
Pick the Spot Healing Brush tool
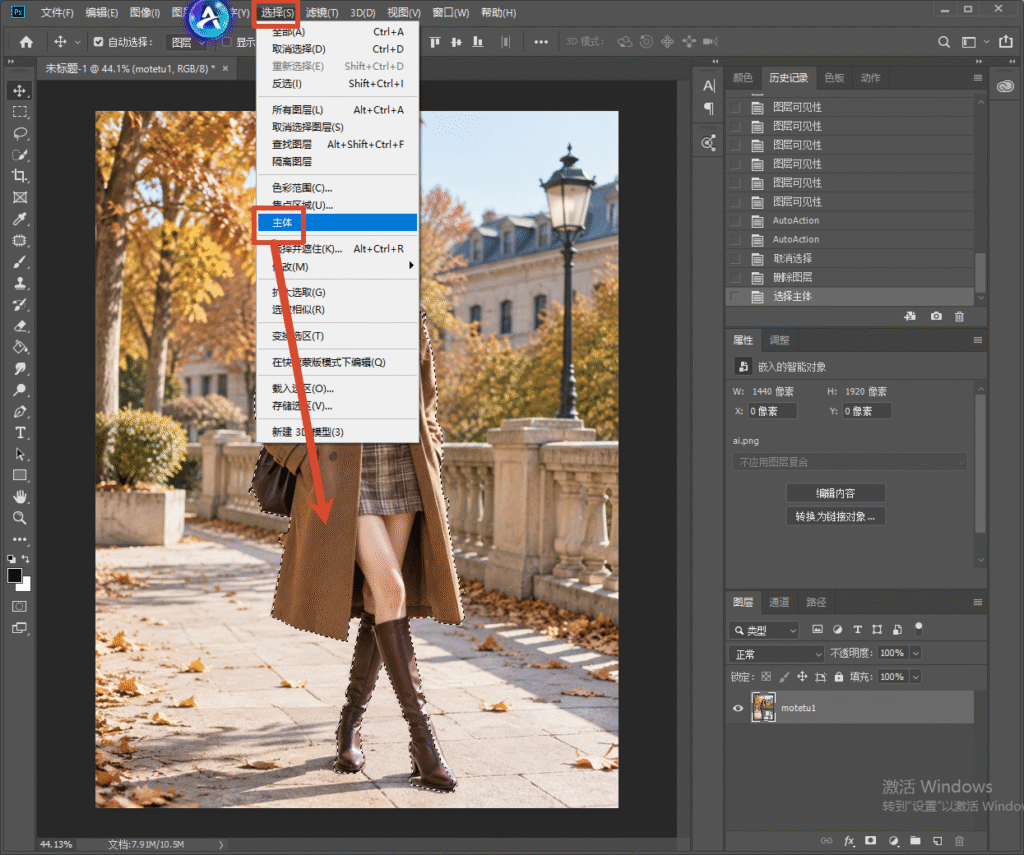click(20, 240)
